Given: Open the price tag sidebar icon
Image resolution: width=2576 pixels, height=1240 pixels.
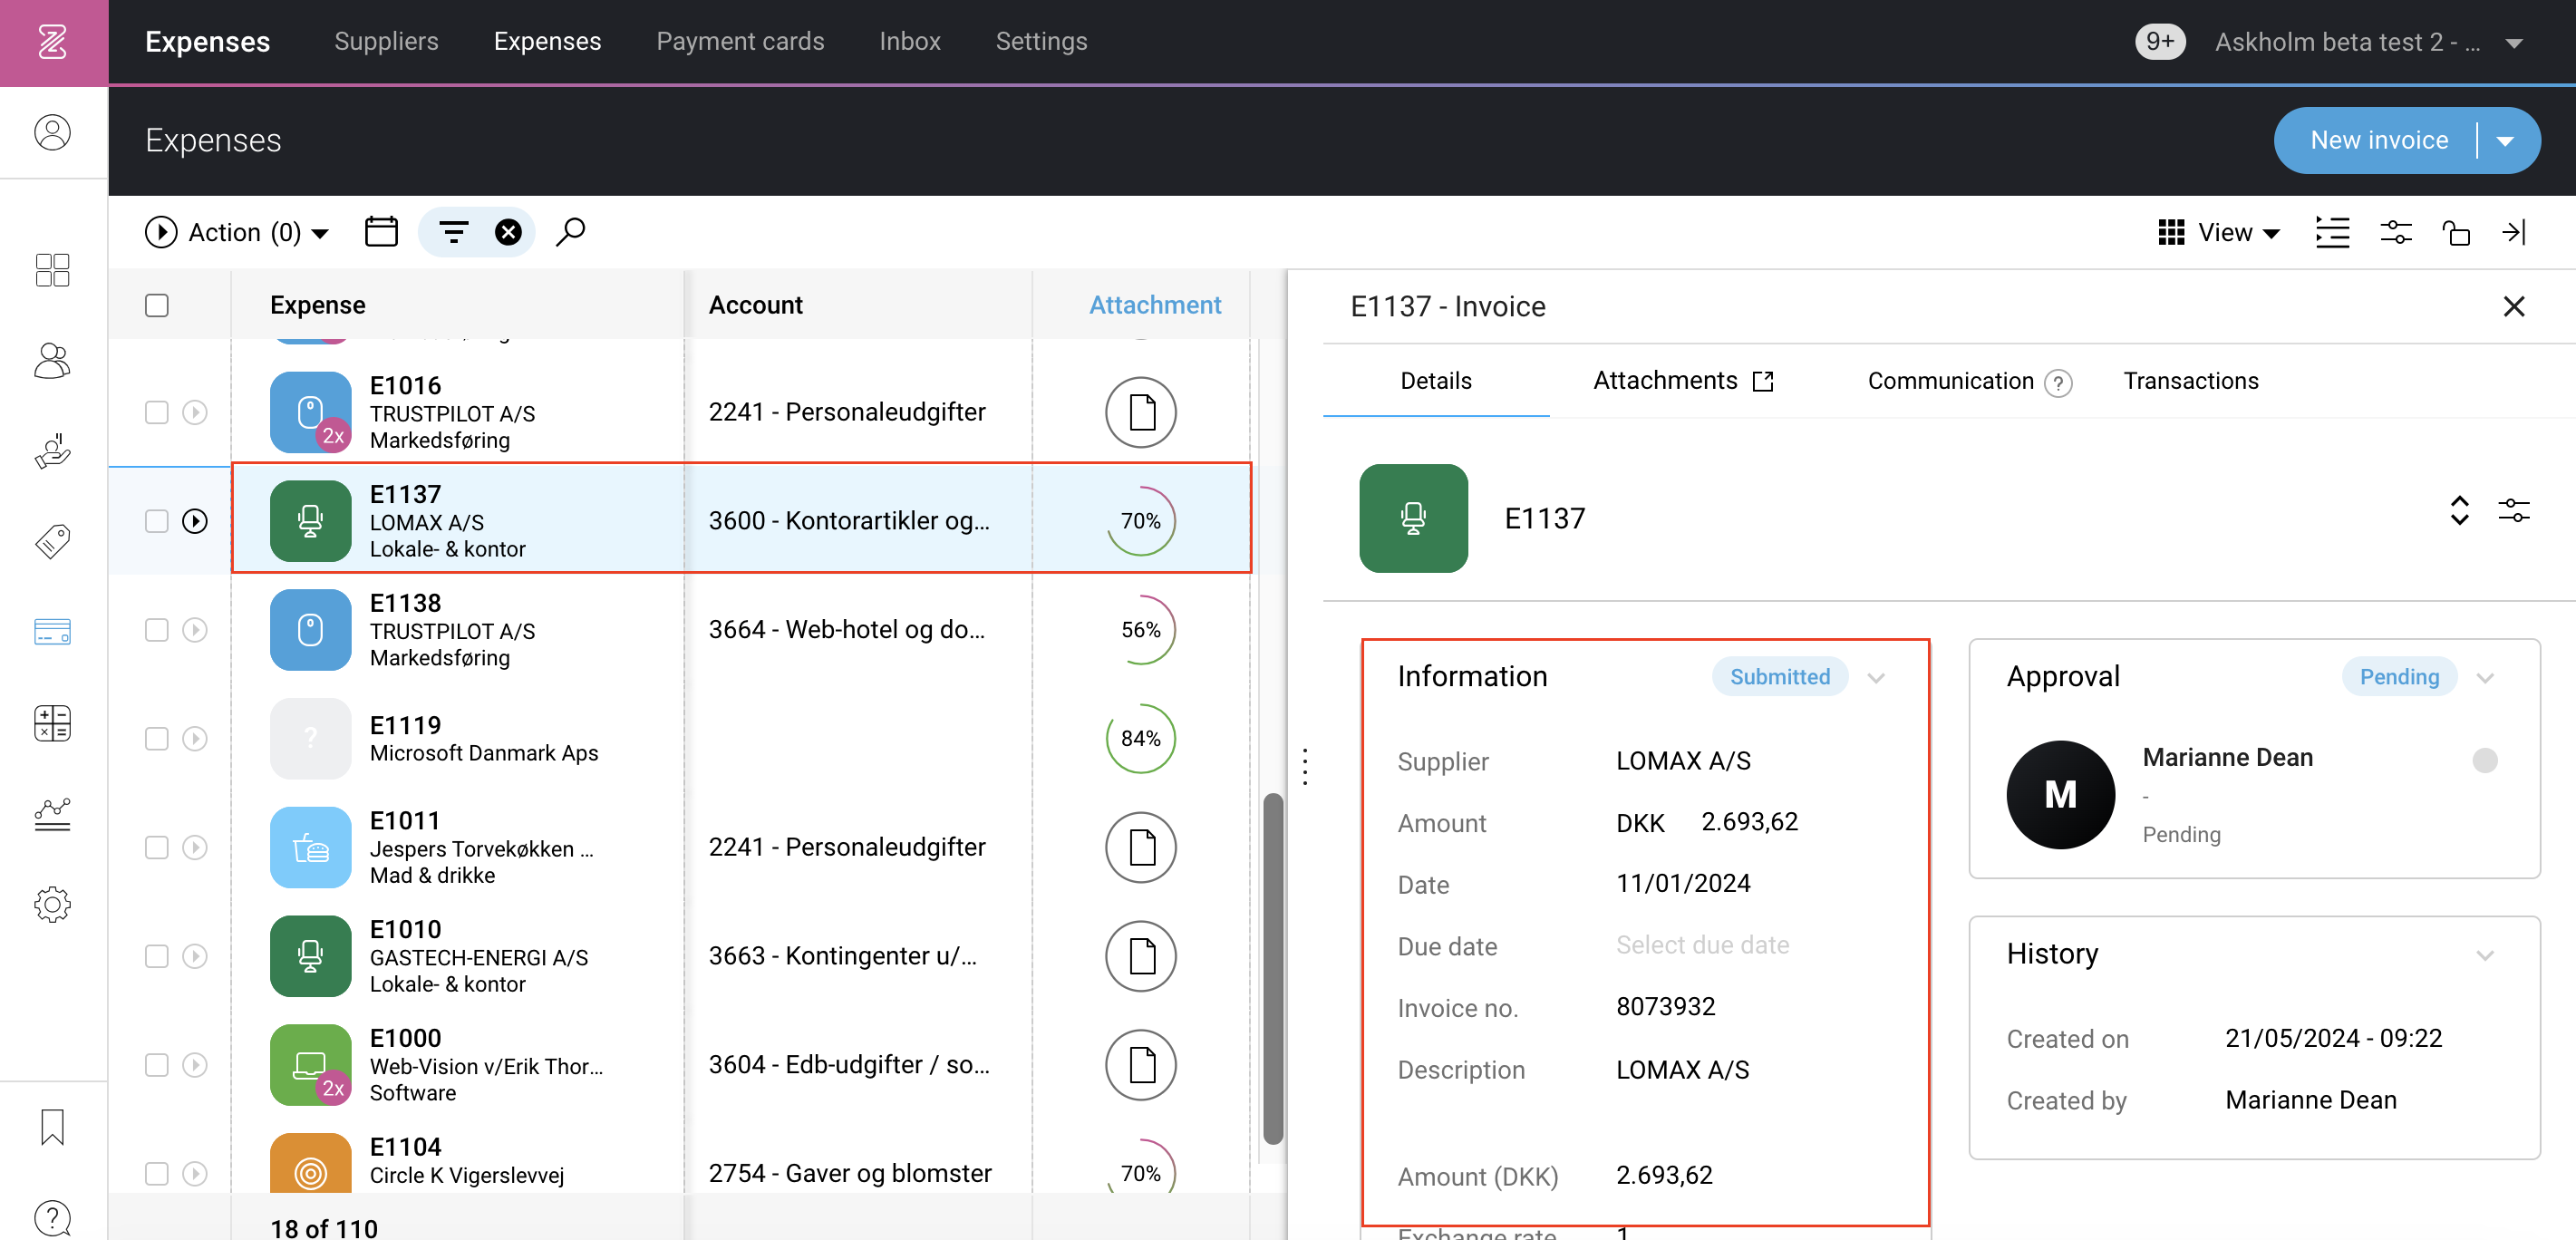Looking at the screenshot, I should pyautogui.click(x=52, y=541).
